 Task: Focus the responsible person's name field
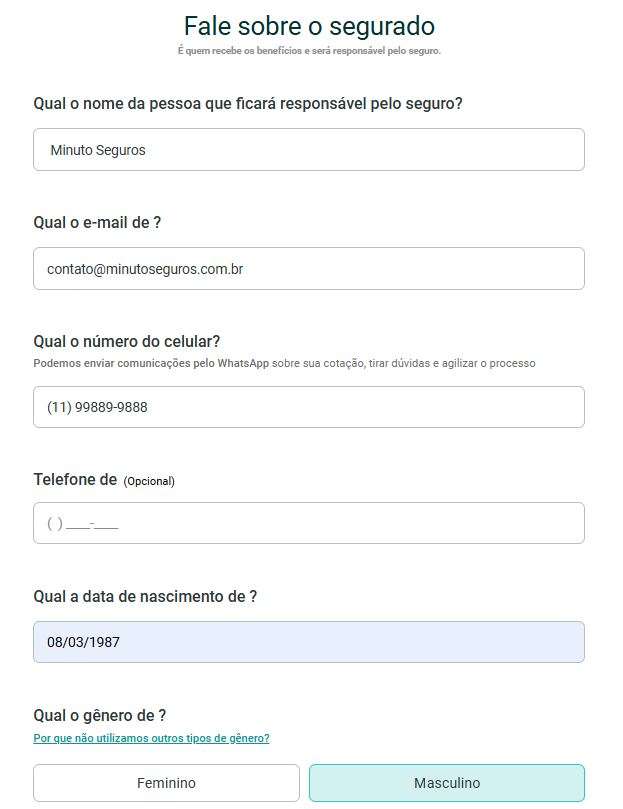point(309,150)
